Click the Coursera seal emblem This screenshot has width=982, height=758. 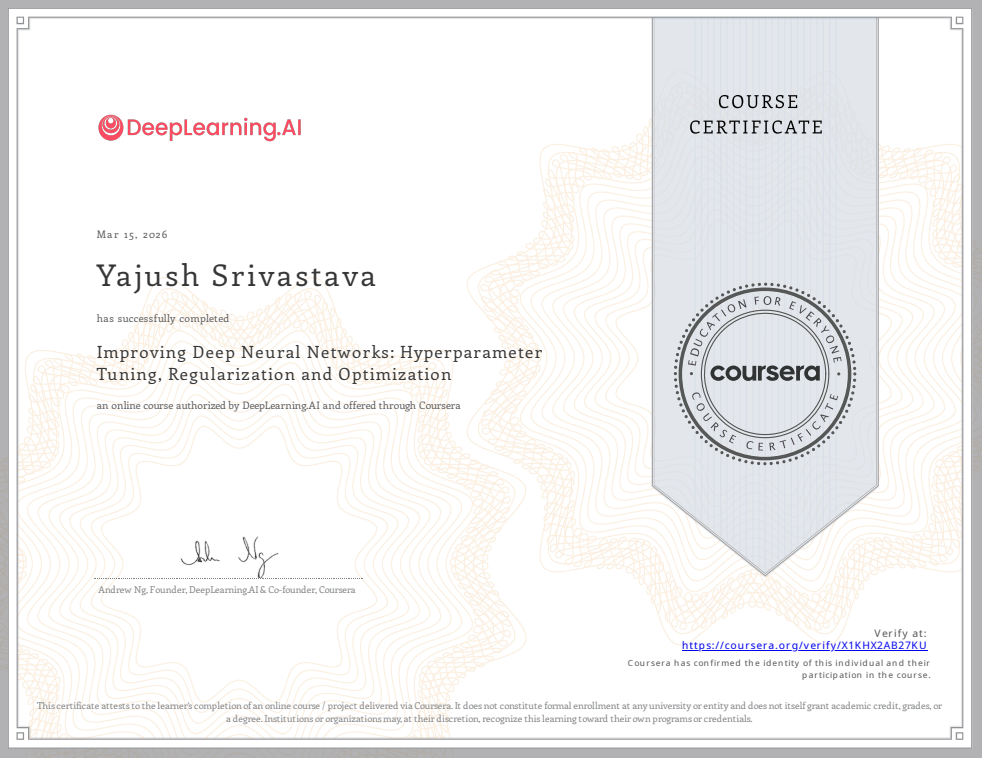[x=765, y=373]
